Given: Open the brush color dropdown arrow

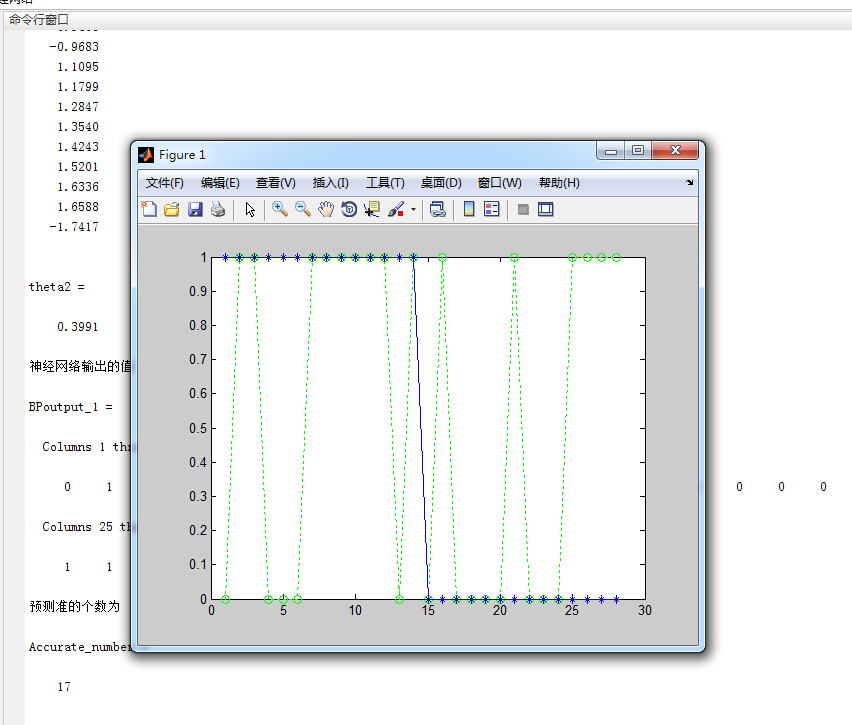Looking at the screenshot, I should coord(414,209).
